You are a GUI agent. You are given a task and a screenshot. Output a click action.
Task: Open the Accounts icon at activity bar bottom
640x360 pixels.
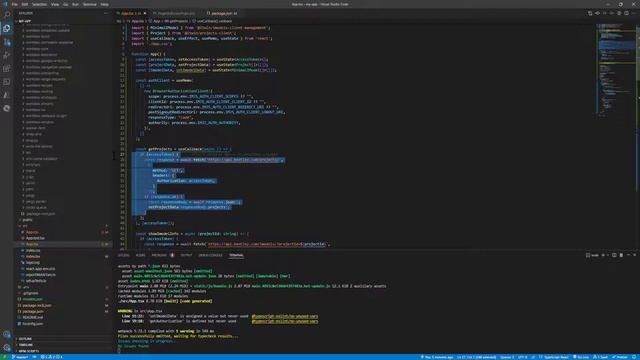tap(7, 335)
